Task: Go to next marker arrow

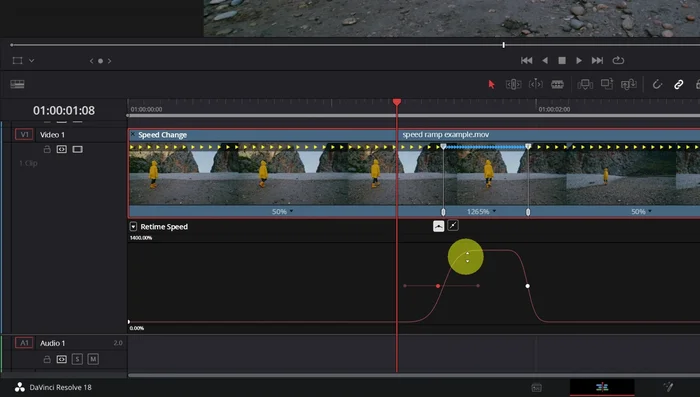Action: 109,61
